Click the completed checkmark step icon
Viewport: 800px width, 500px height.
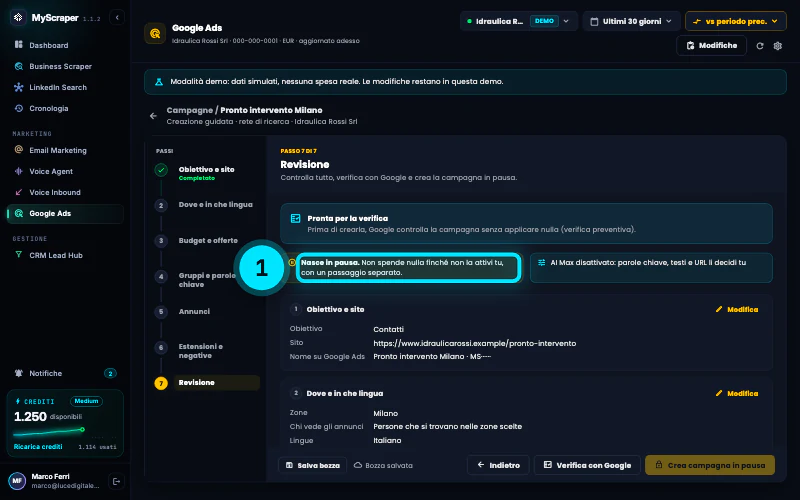pyautogui.click(x=161, y=170)
